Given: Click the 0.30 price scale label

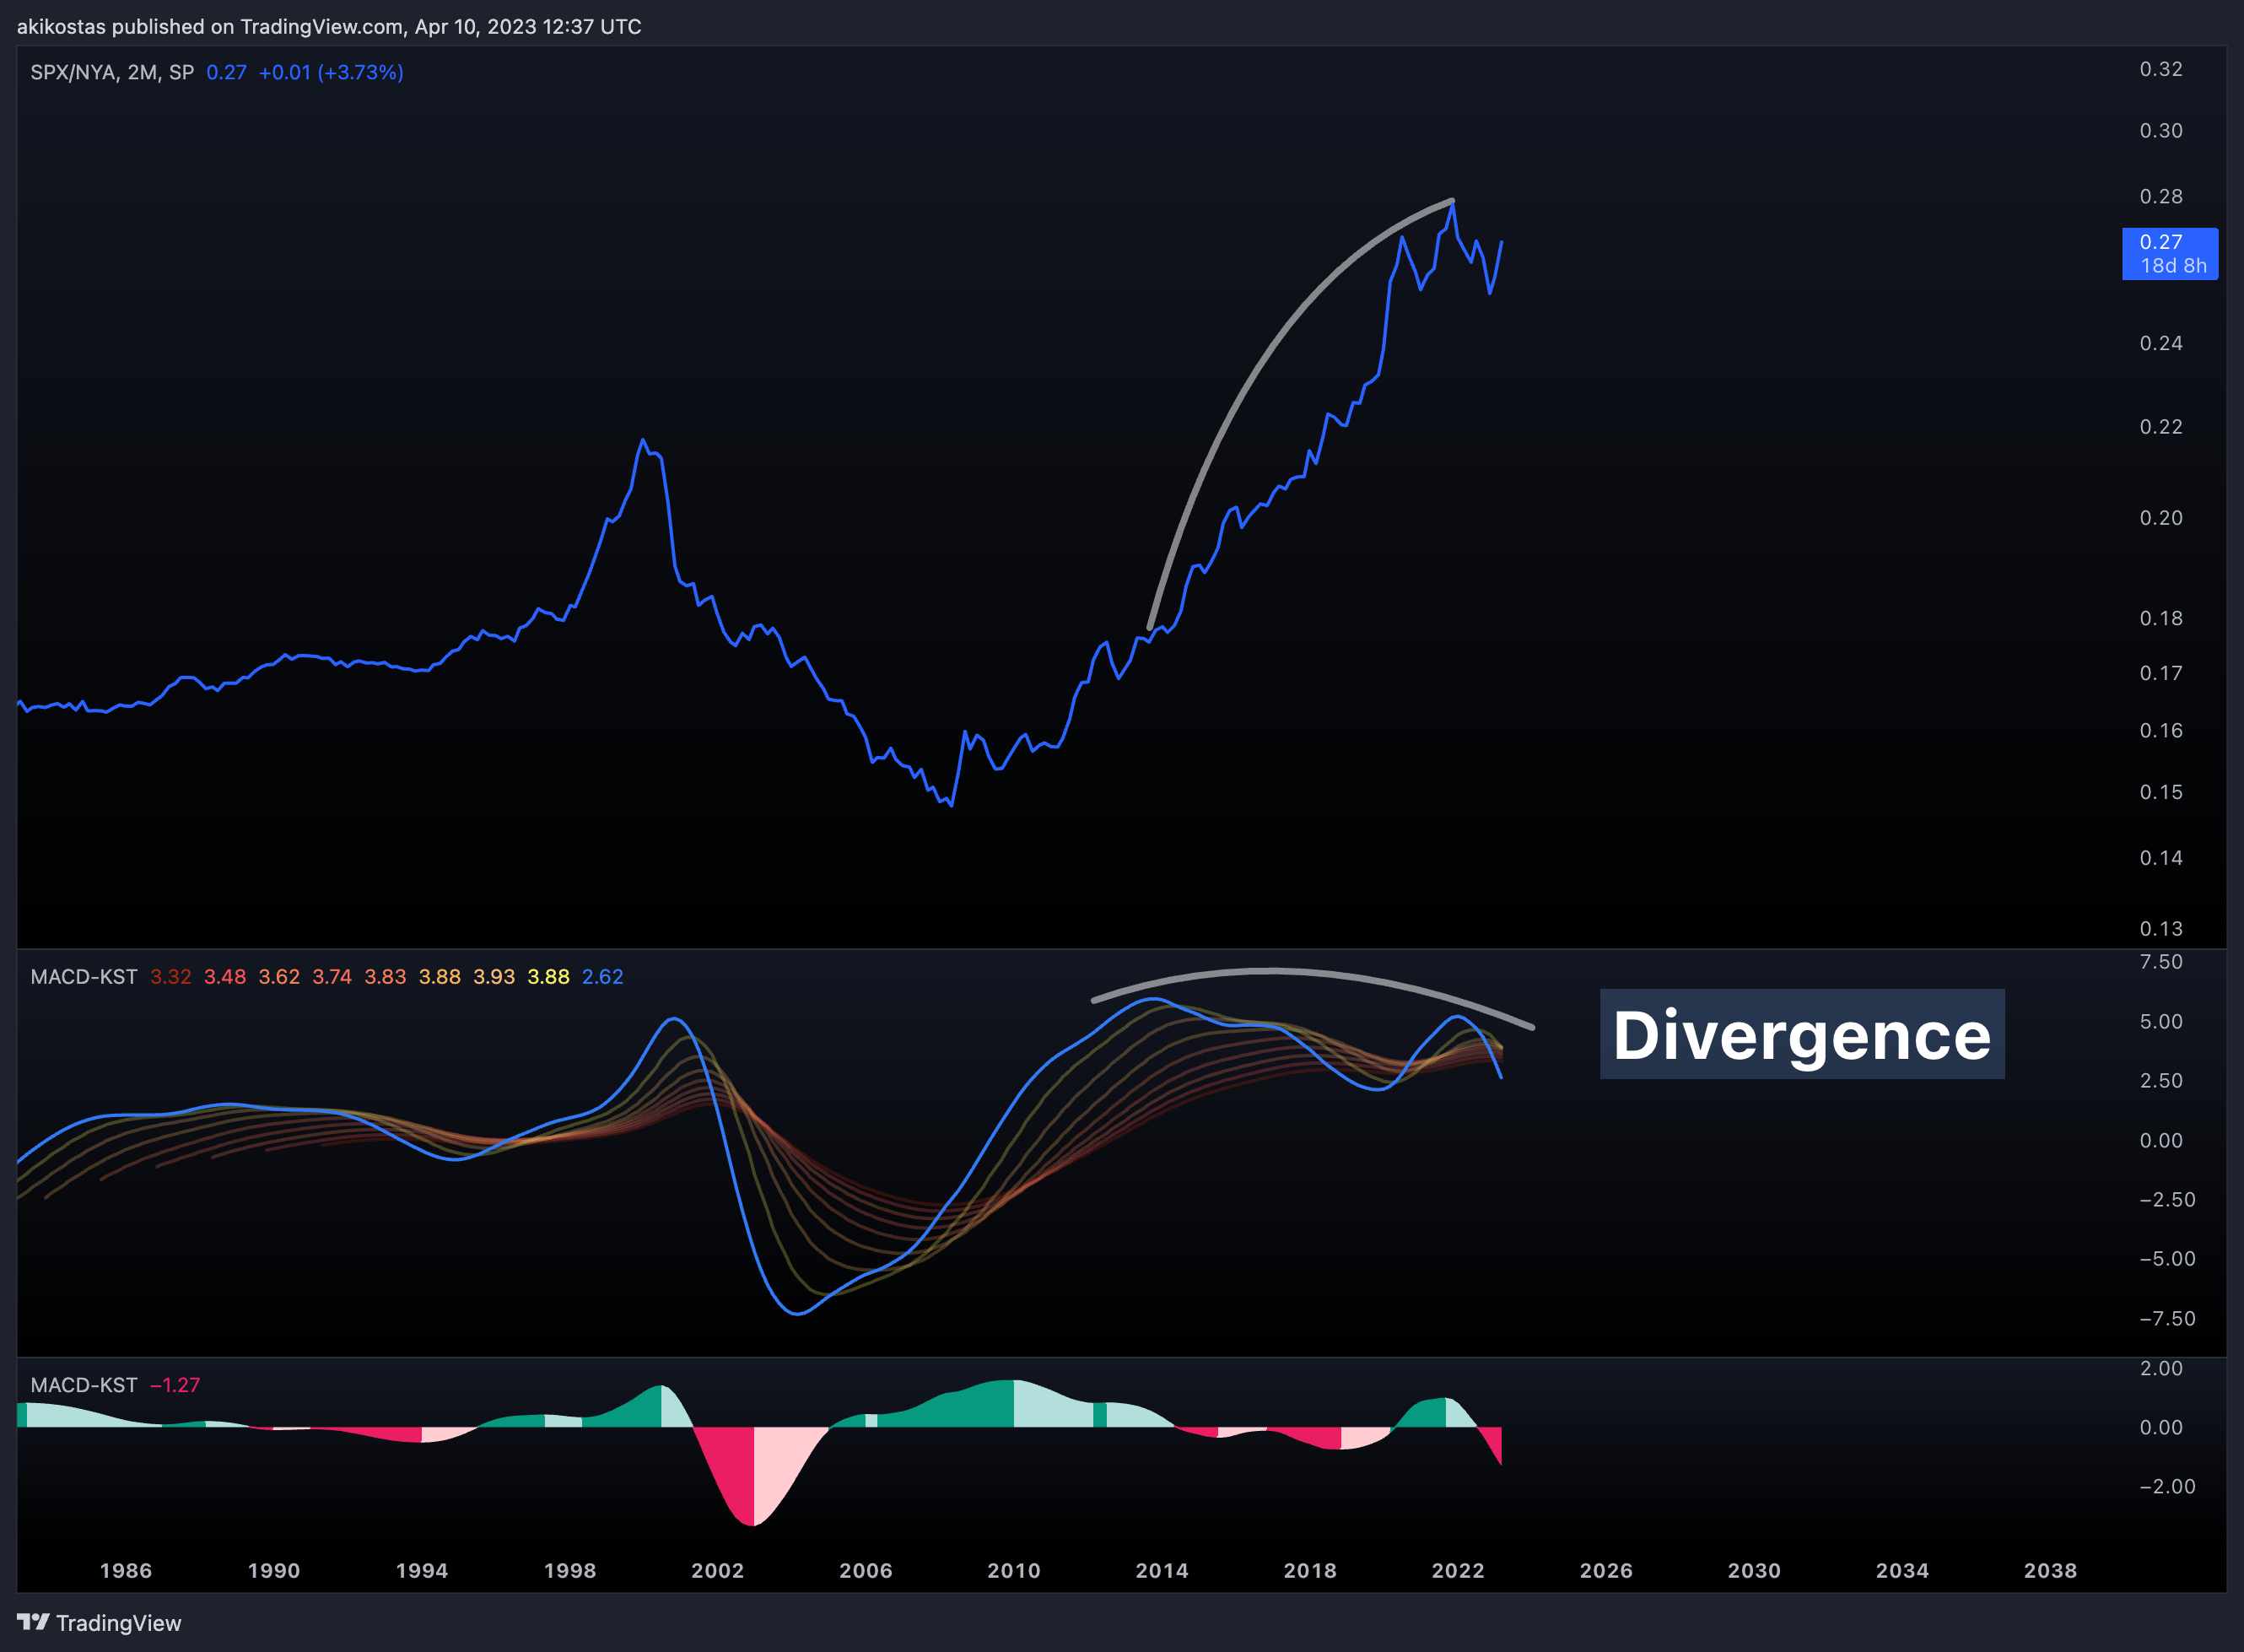Looking at the screenshot, I should 2161,131.
